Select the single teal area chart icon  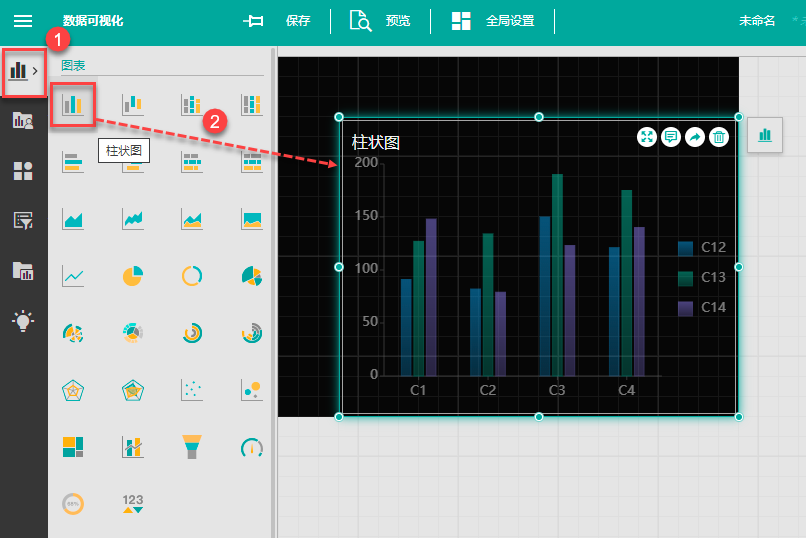(x=72, y=219)
